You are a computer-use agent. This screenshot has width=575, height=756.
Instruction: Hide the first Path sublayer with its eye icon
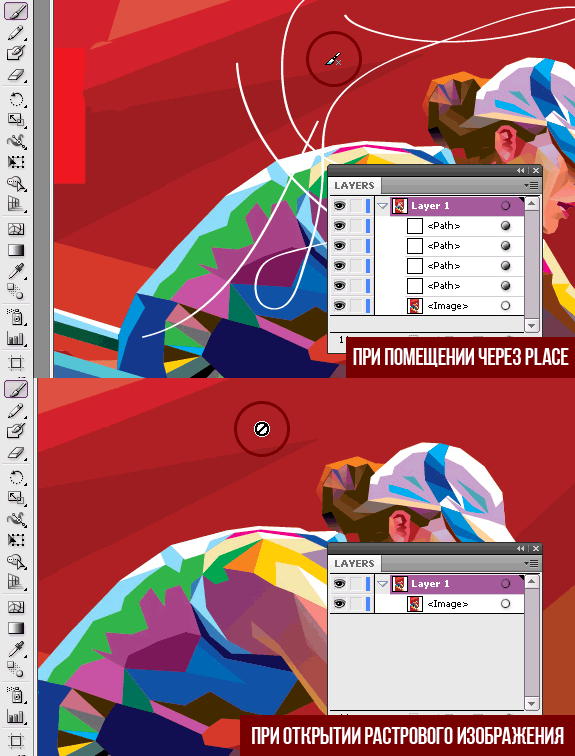pos(339,226)
